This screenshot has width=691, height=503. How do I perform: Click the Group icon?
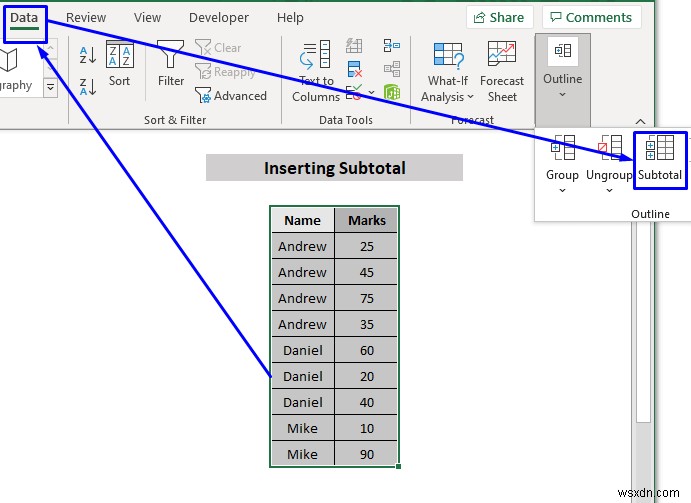[562, 148]
